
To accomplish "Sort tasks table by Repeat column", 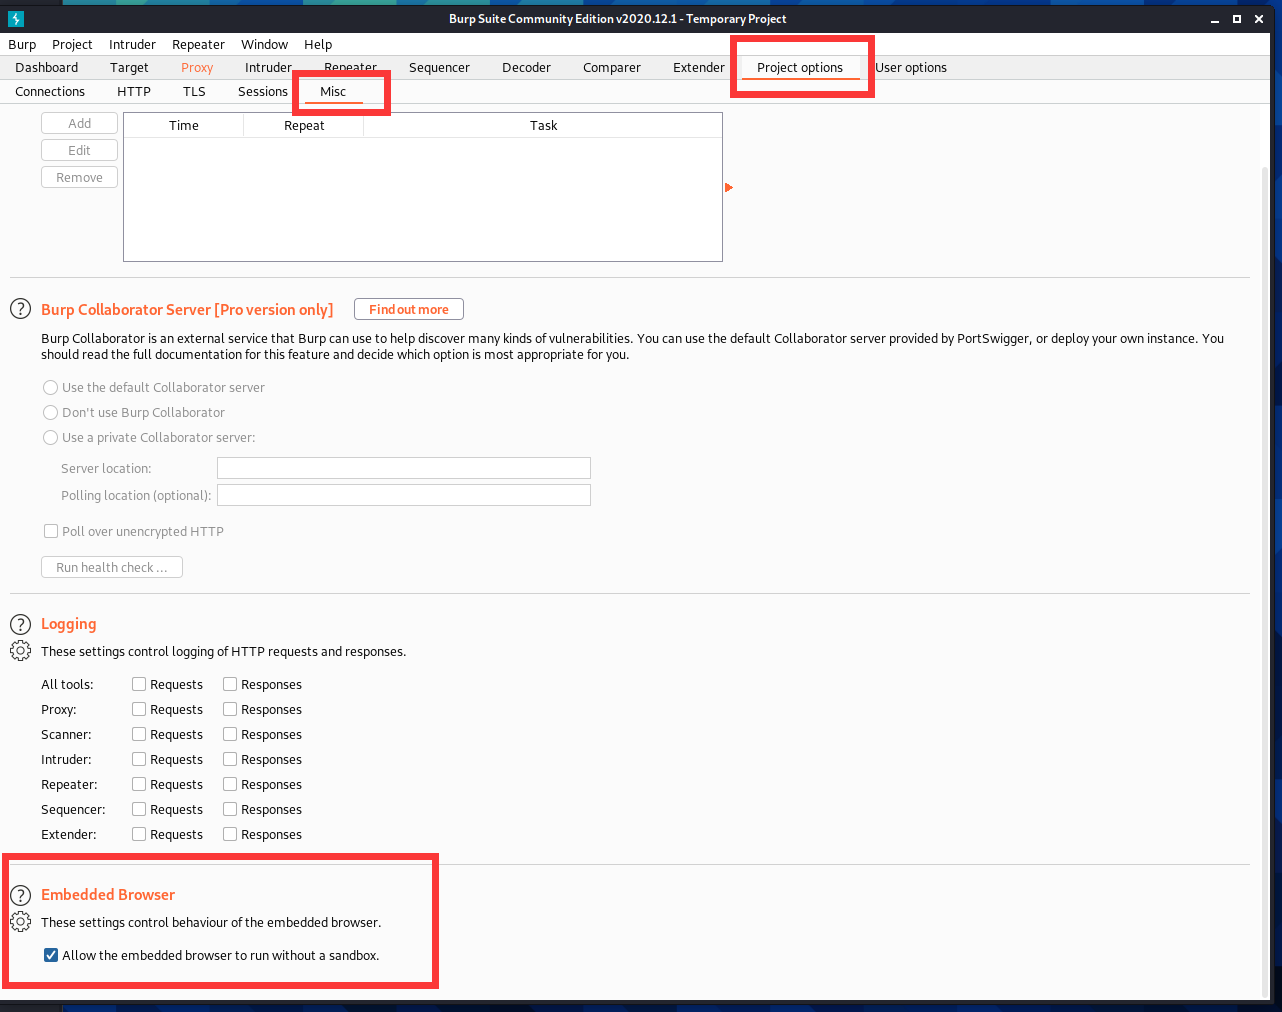I will click(x=304, y=125).
